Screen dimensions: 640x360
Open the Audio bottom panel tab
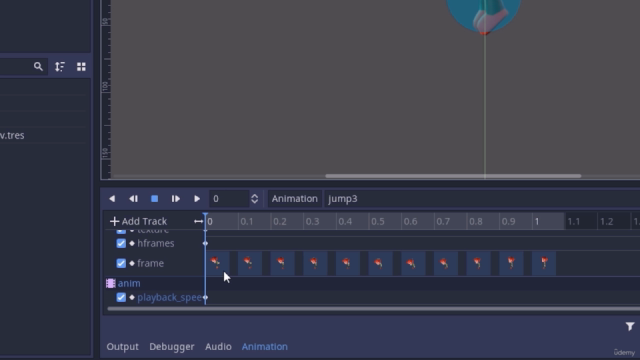point(218,347)
